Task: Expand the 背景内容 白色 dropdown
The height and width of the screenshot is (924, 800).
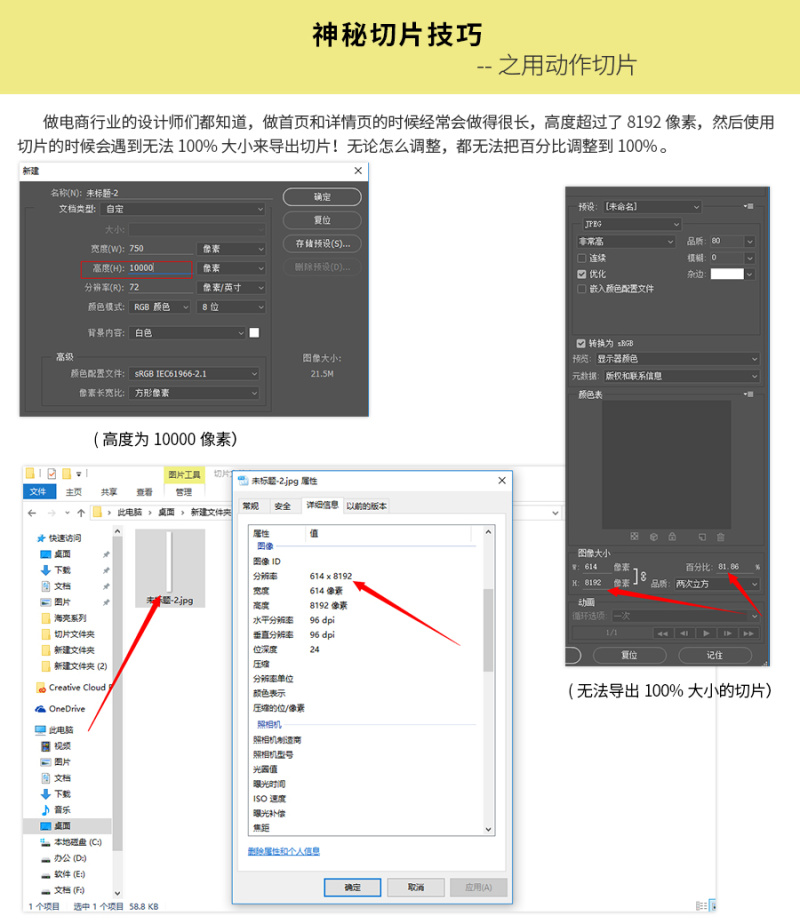Action: coord(188,333)
